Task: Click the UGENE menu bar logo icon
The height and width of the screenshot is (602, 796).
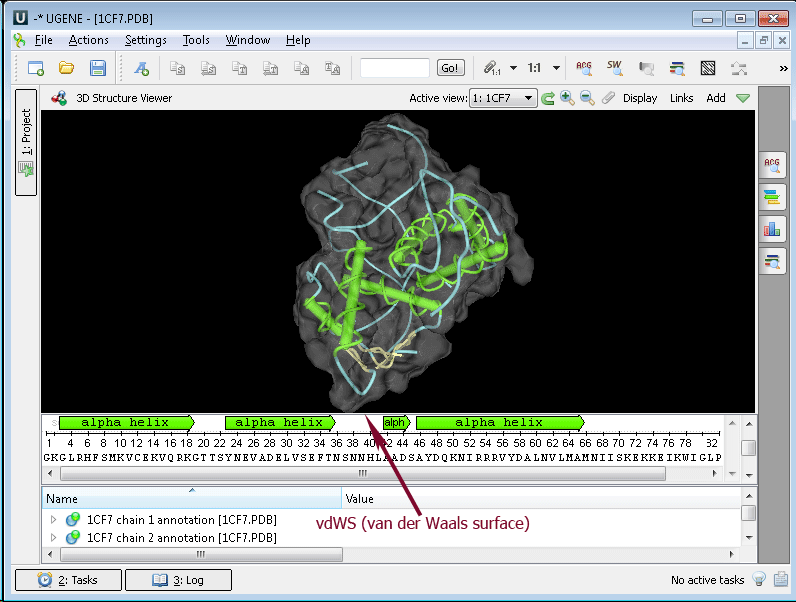Action: coord(19,40)
